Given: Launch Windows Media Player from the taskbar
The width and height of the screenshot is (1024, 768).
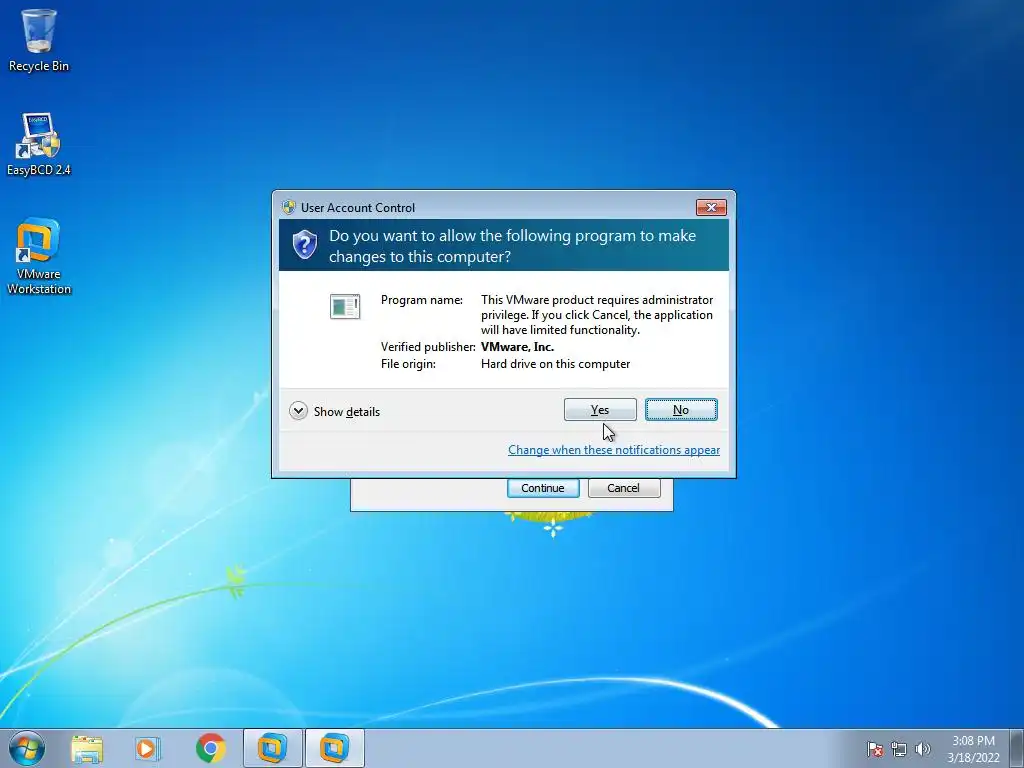Looking at the screenshot, I should click(x=148, y=748).
